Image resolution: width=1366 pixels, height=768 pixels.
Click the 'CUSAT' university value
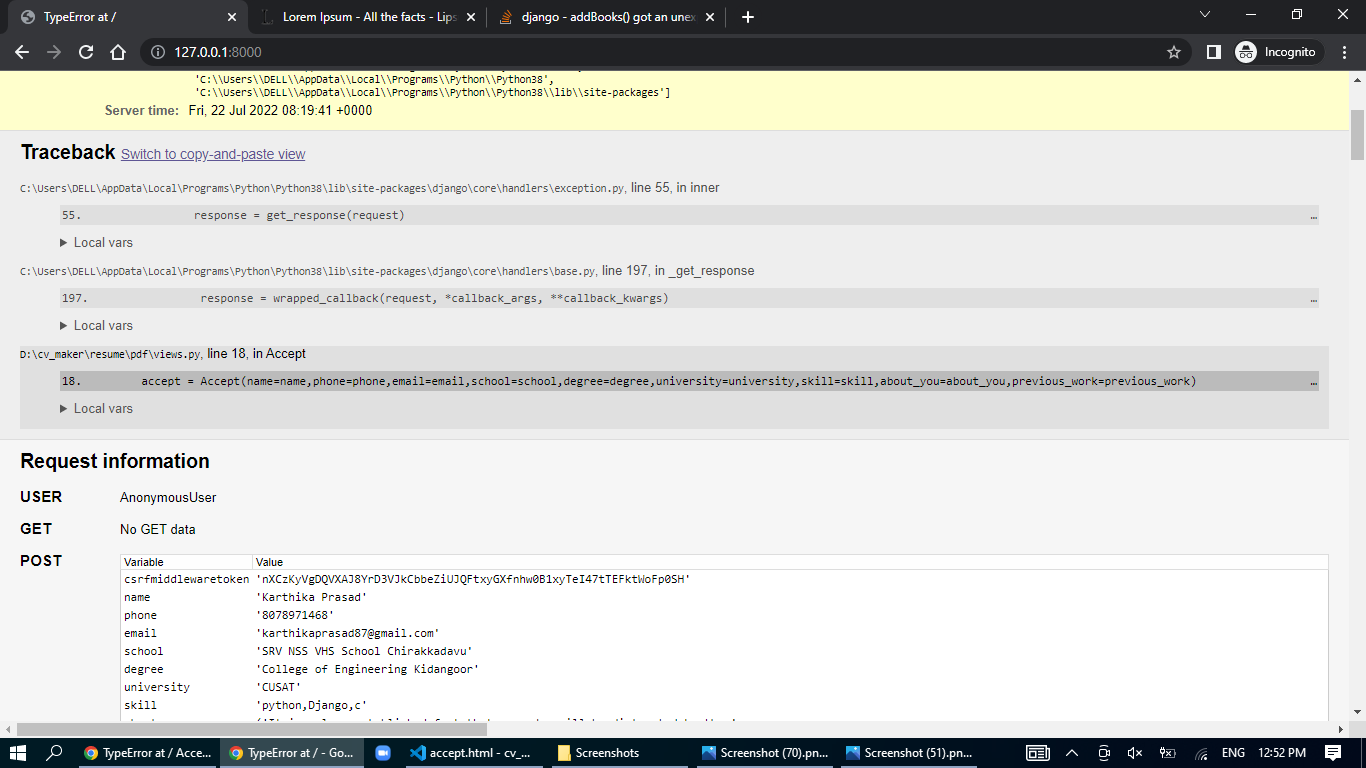click(x=279, y=687)
